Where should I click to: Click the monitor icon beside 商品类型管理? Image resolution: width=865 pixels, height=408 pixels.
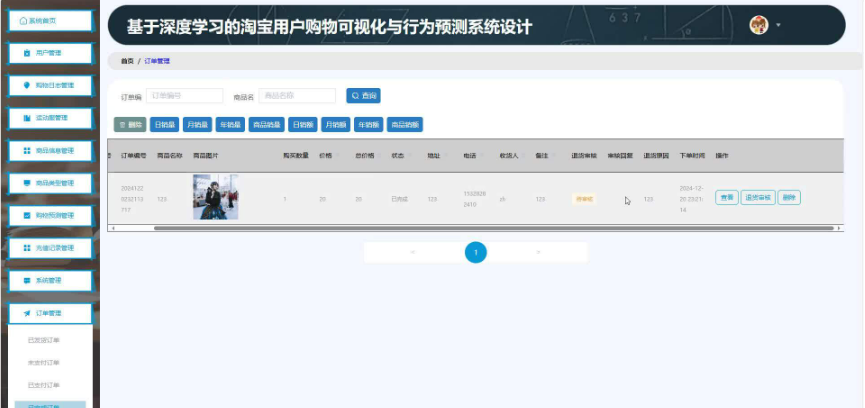[x=26, y=183]
